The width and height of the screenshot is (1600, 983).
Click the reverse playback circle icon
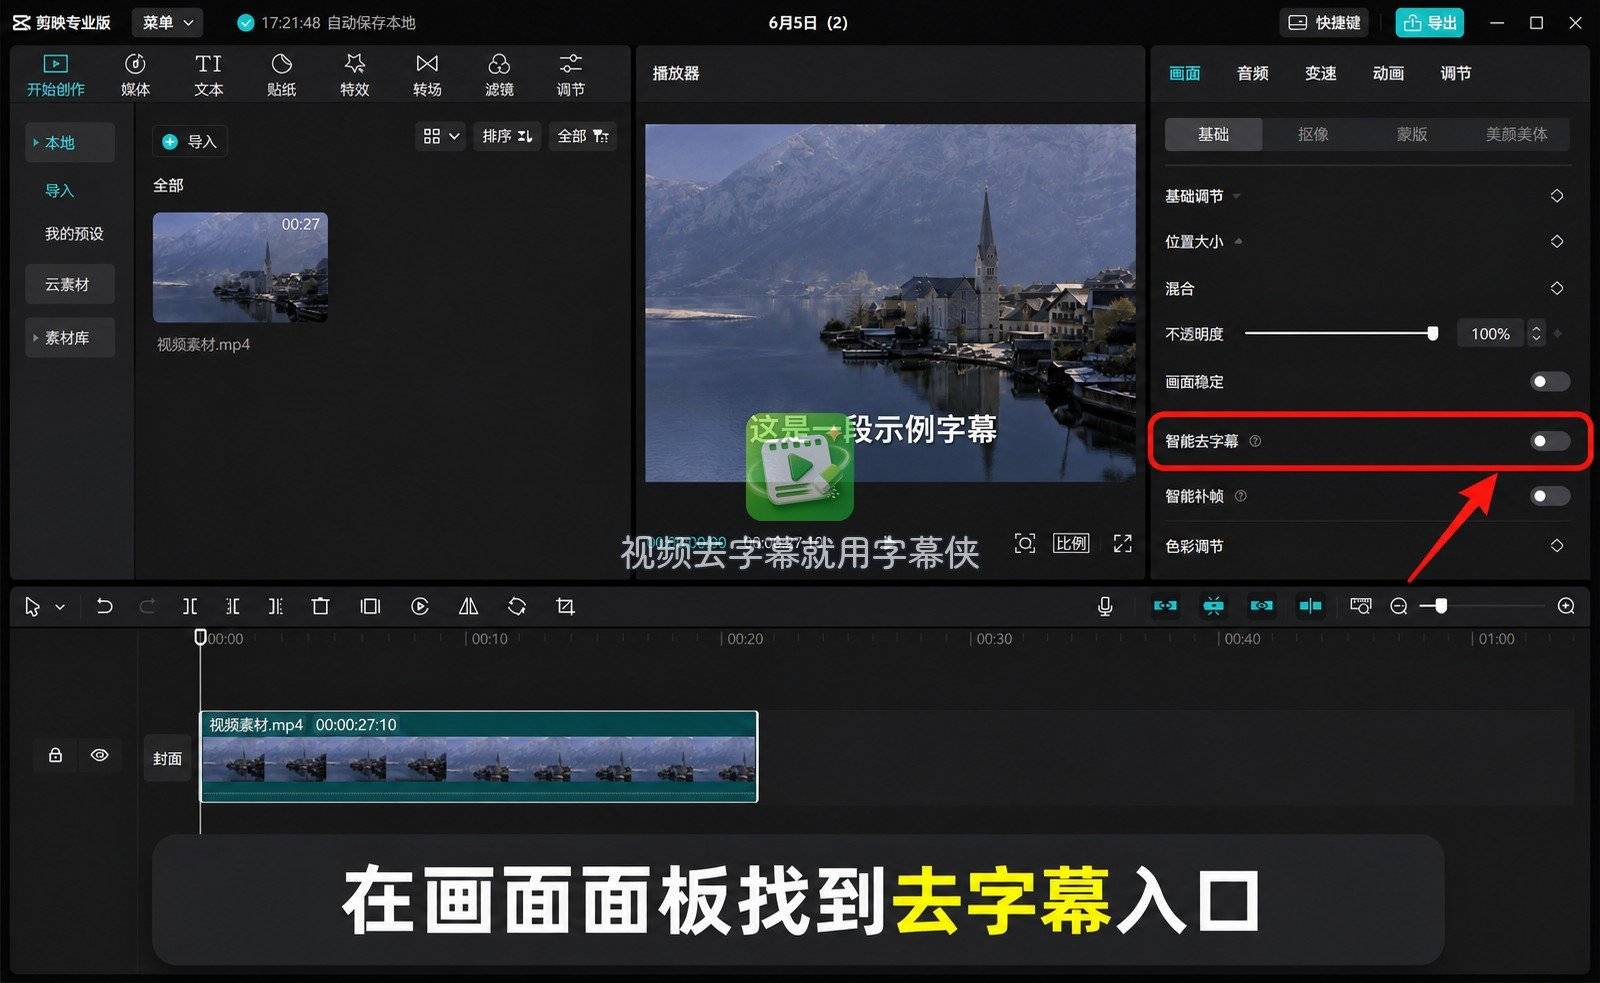tap(420, 606)
